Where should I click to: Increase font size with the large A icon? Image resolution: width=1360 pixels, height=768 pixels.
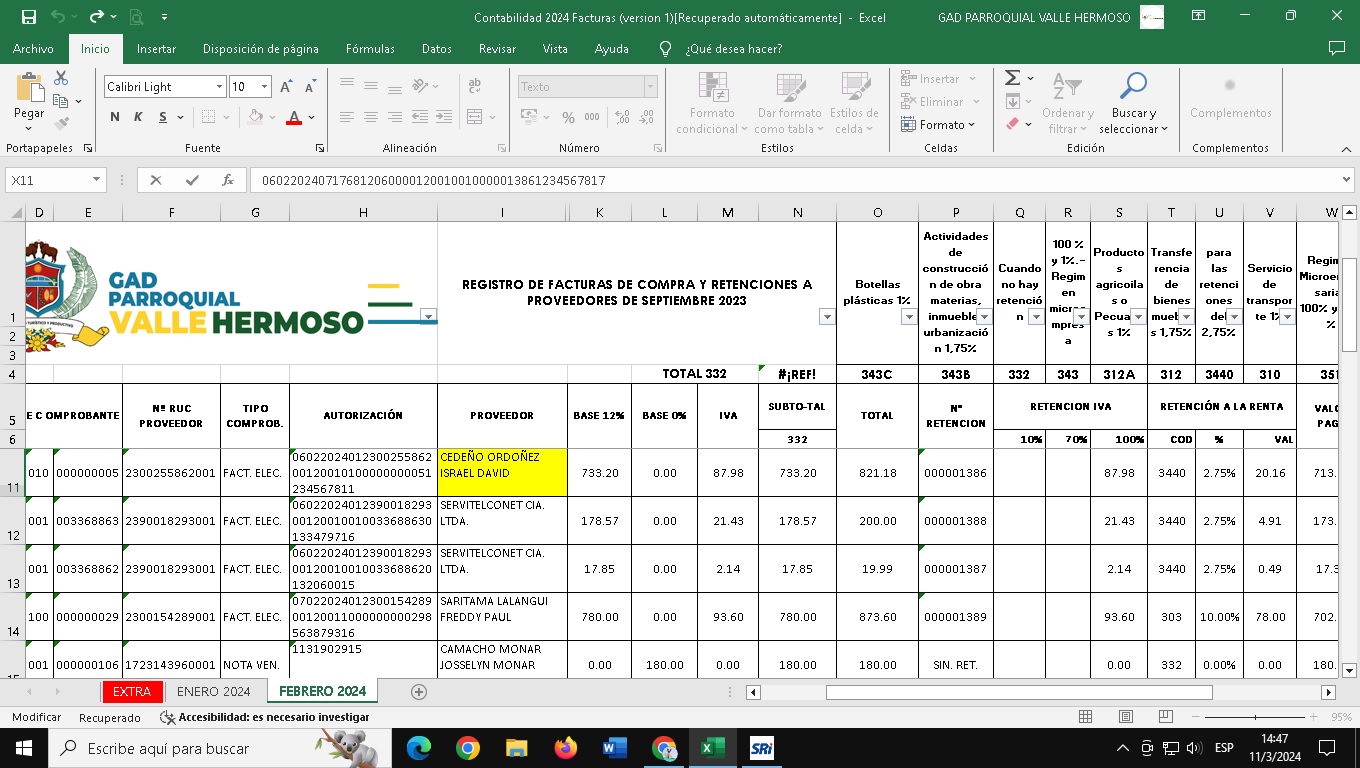(286, 87)
